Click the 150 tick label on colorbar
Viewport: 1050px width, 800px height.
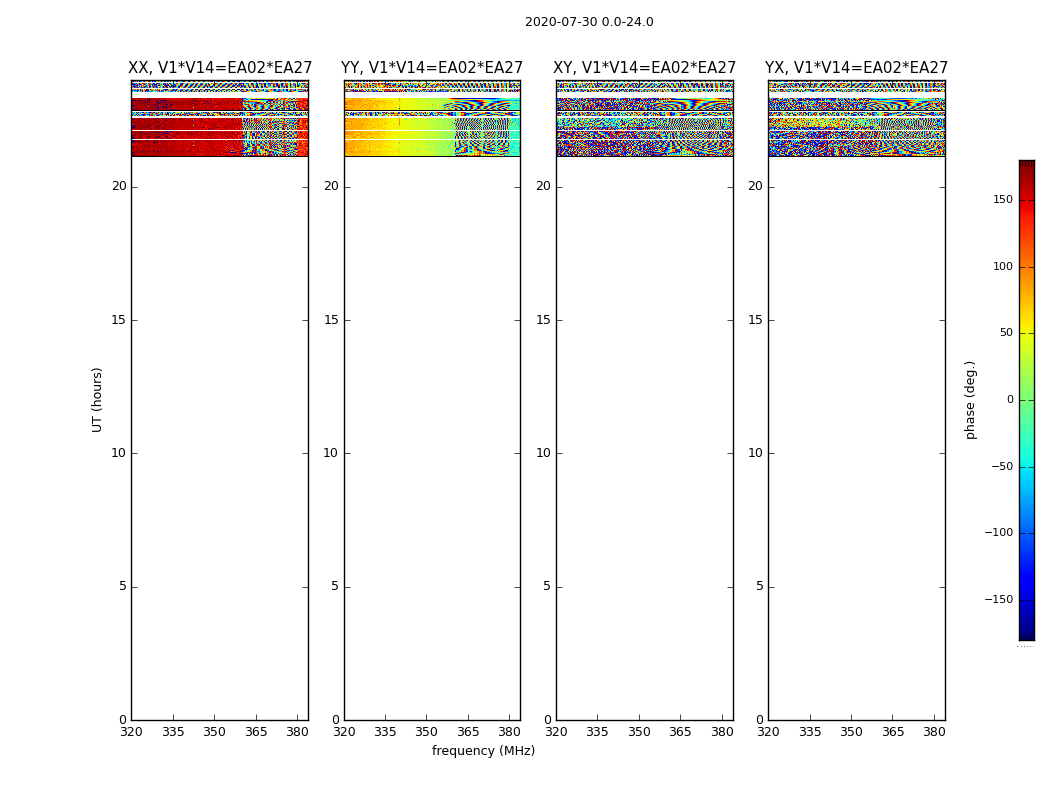(1002, 200)
